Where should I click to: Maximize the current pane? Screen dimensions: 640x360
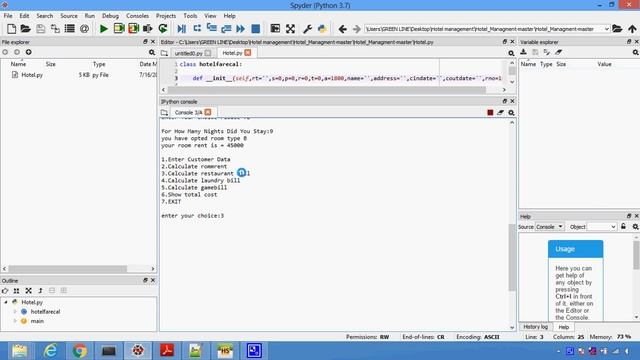[x=276, y=29]
